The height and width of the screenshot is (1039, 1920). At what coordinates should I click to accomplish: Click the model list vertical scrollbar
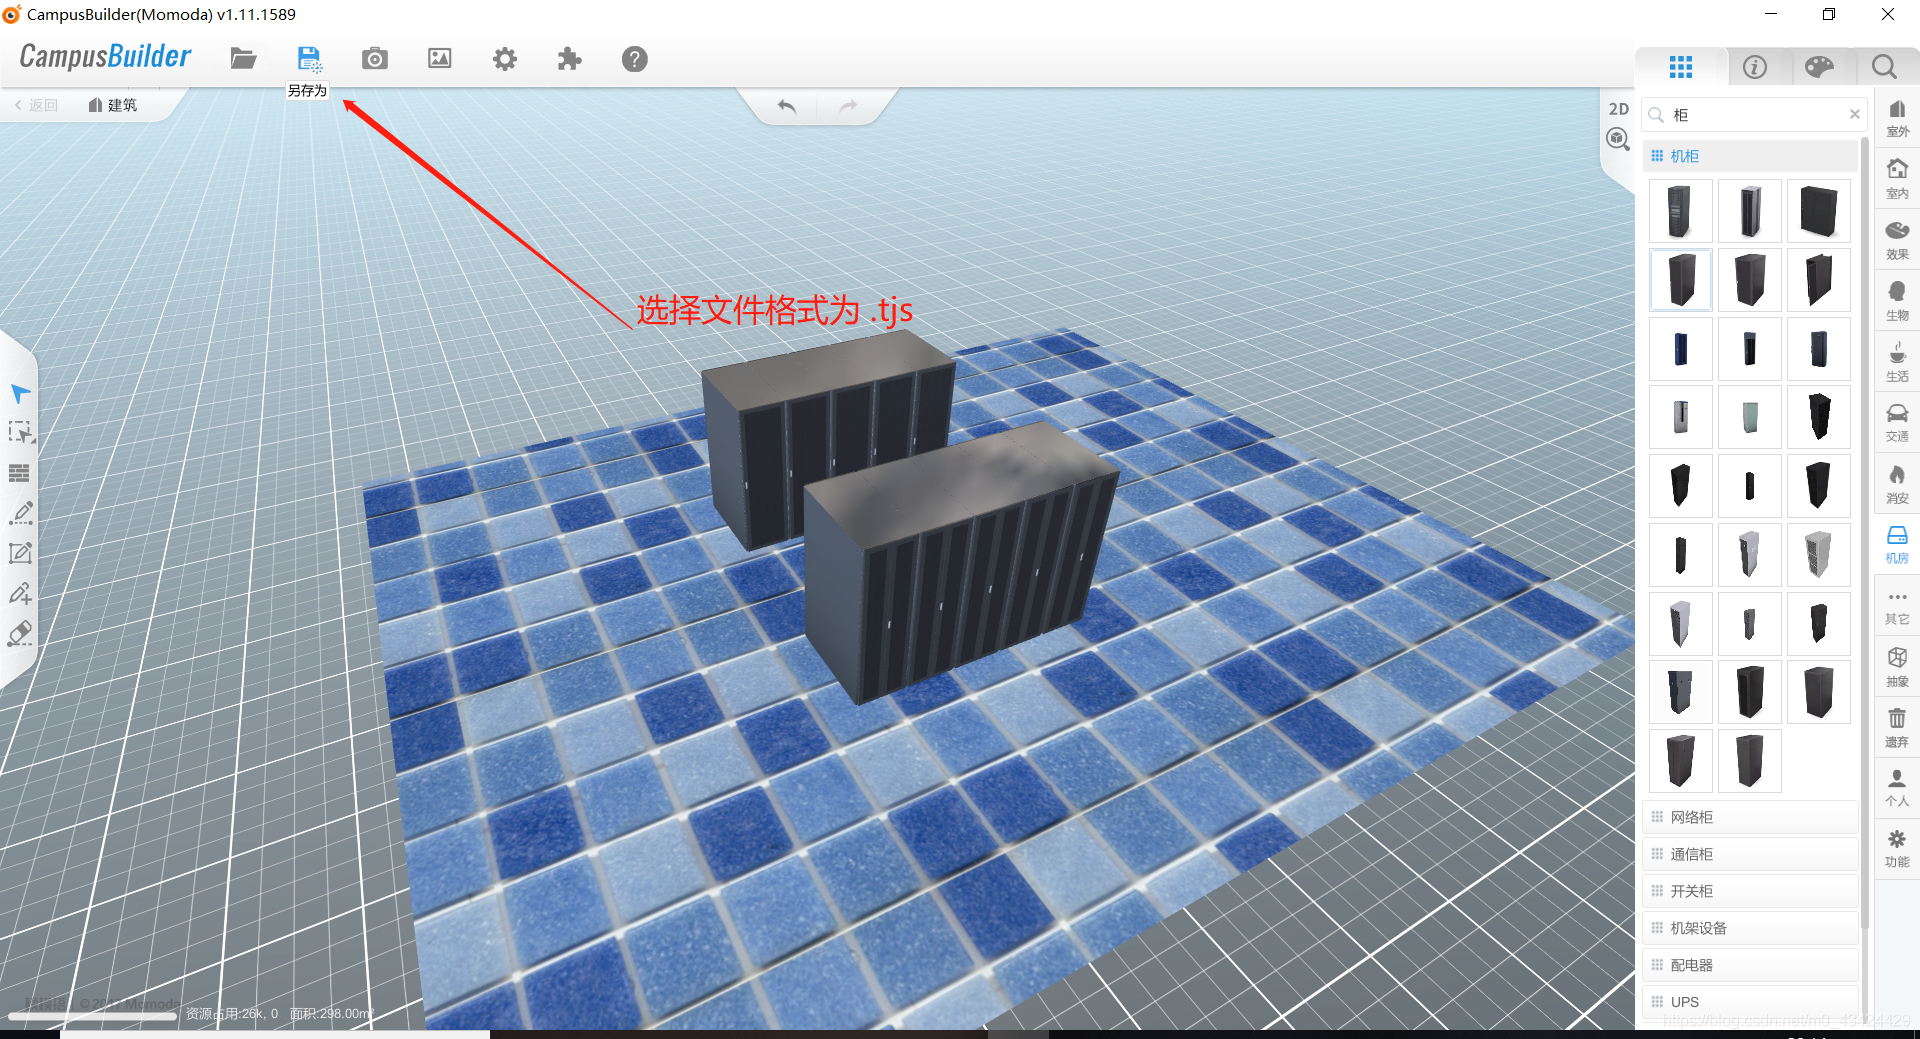pyautogui.click(x=1865, y=535)
